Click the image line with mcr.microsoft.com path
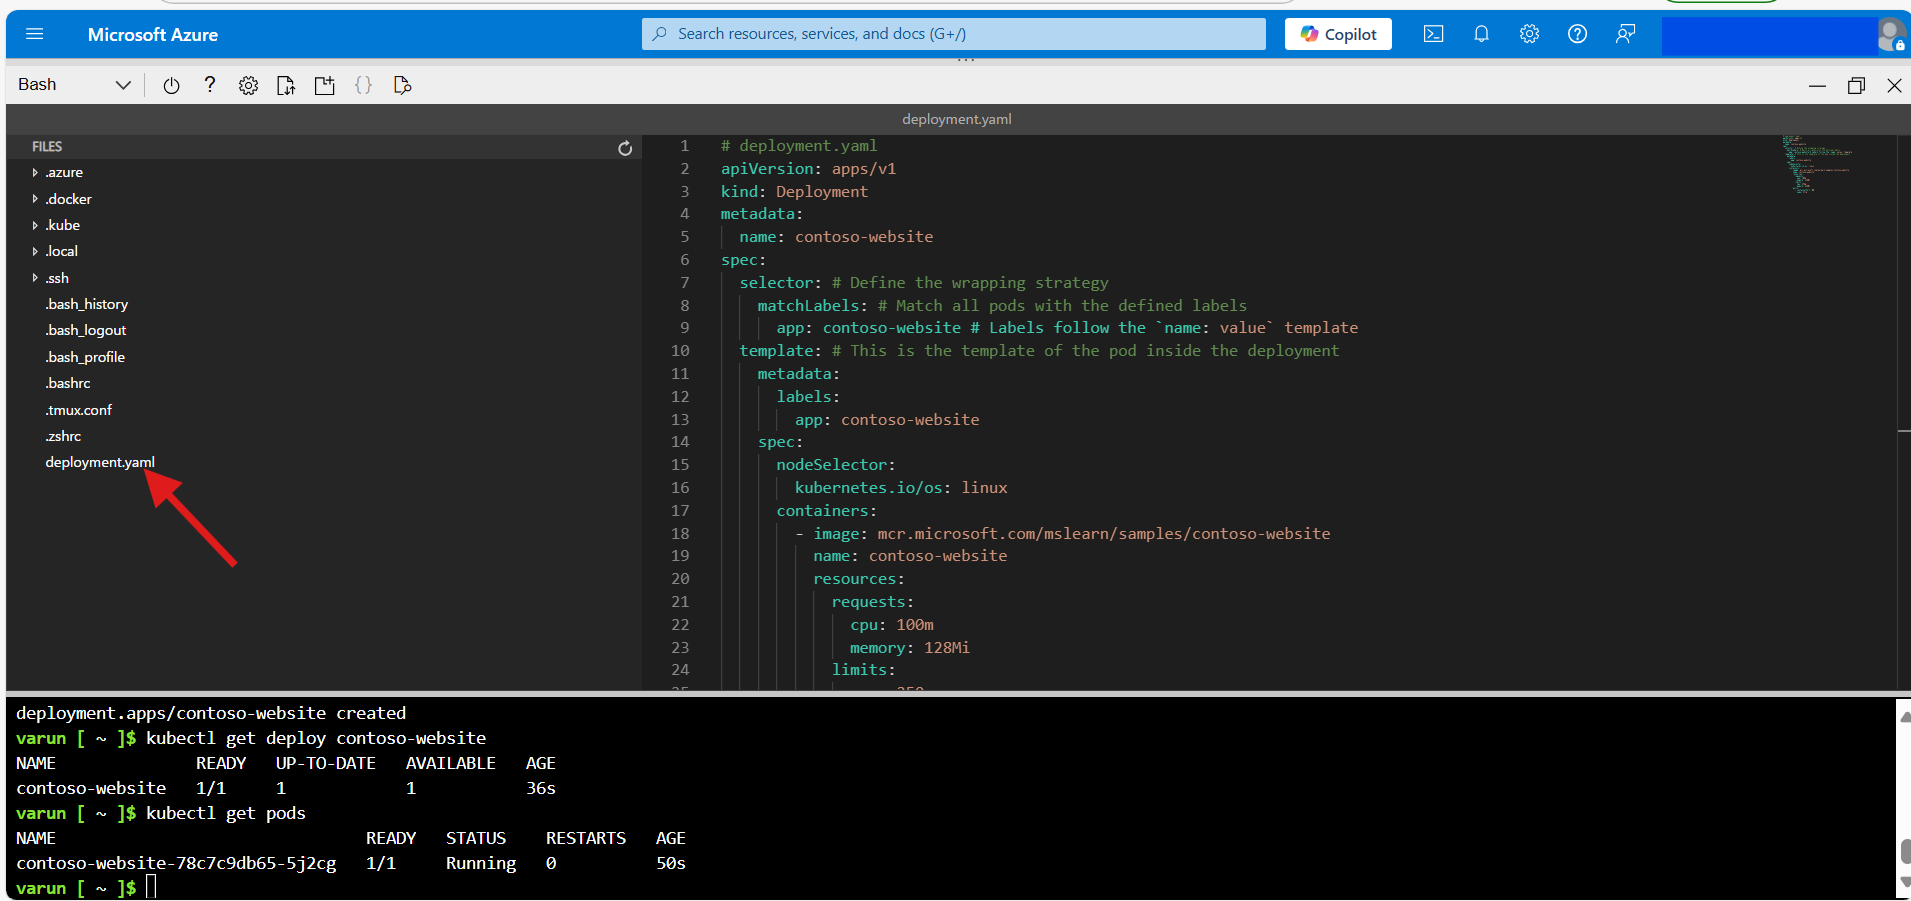 1063,533
